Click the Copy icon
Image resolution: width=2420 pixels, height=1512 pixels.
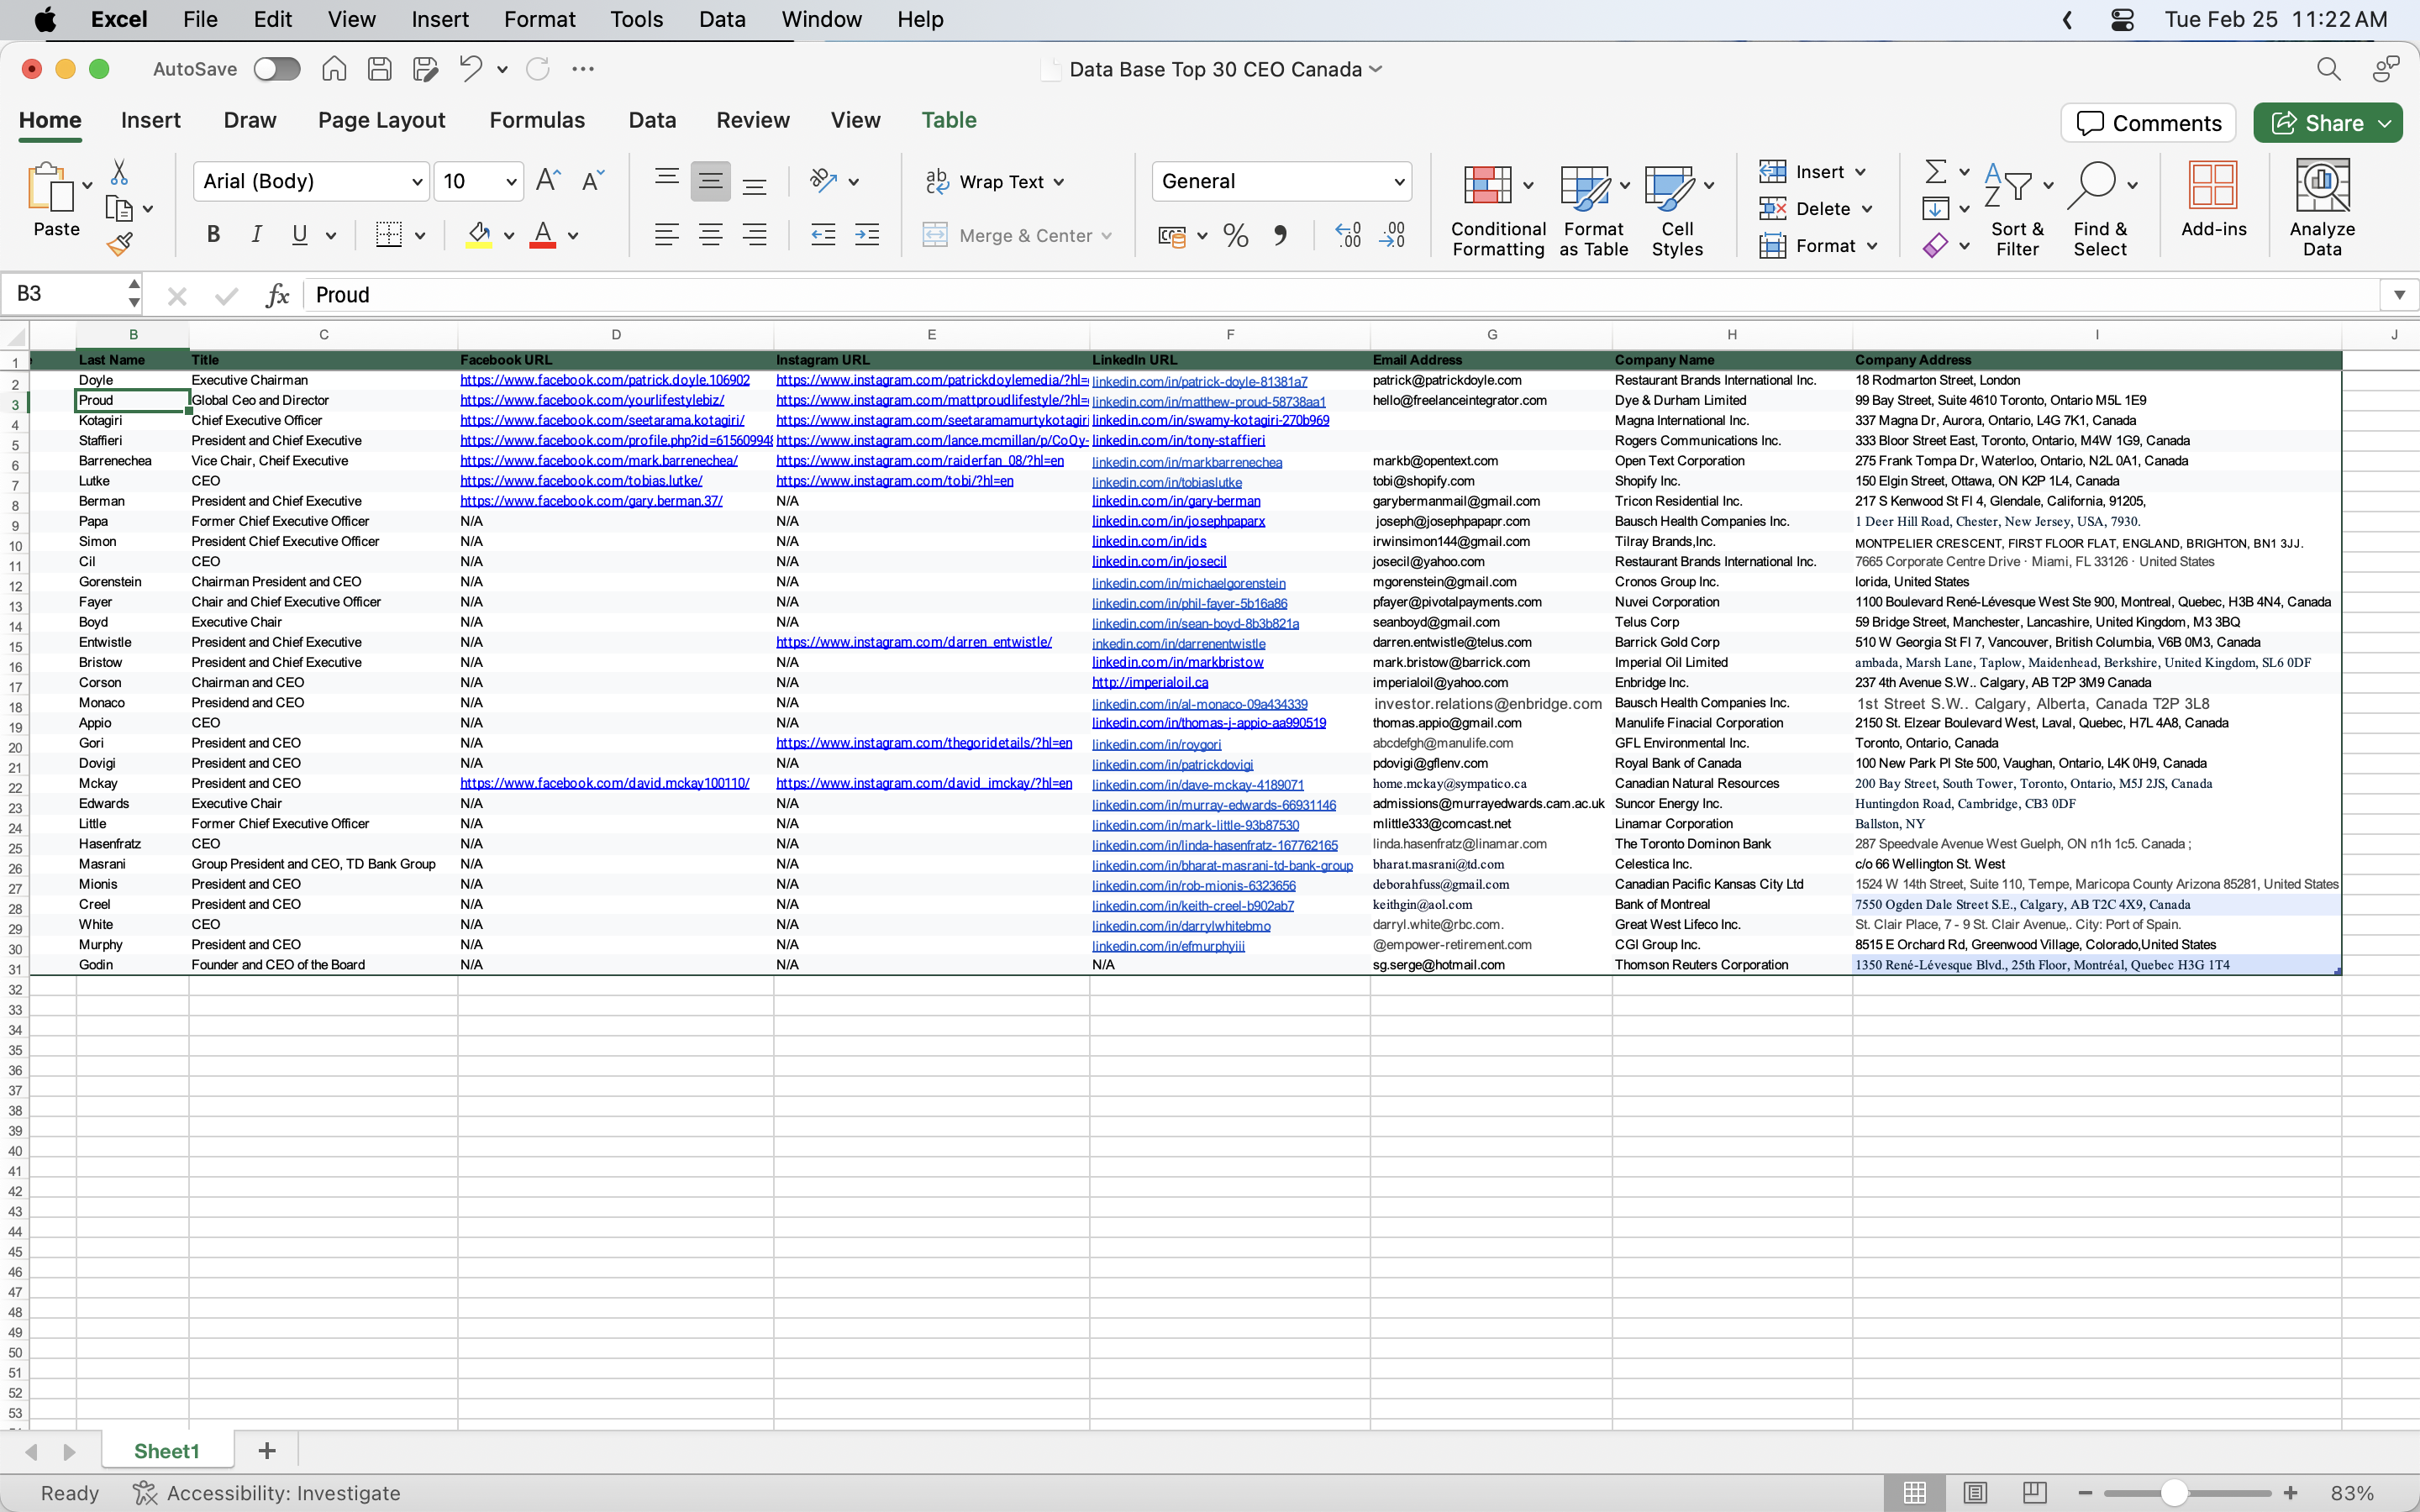[x=119, y=208]
